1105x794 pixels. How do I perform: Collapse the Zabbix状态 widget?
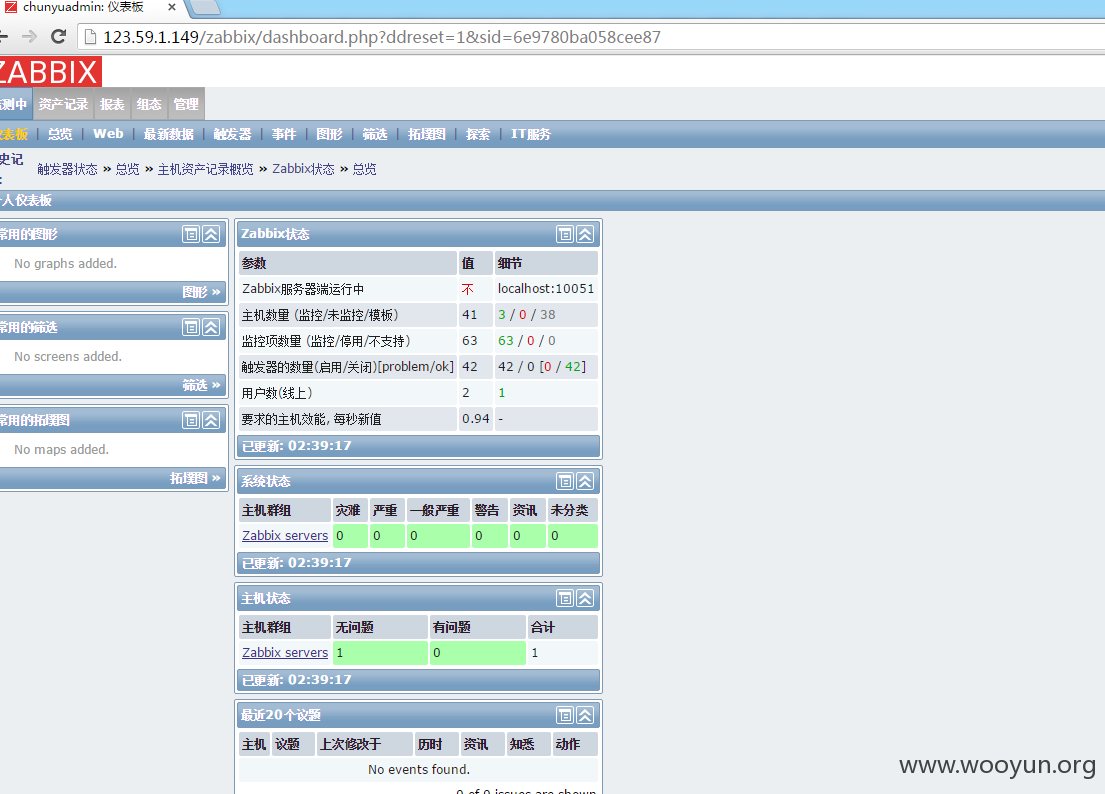point(585,234)
